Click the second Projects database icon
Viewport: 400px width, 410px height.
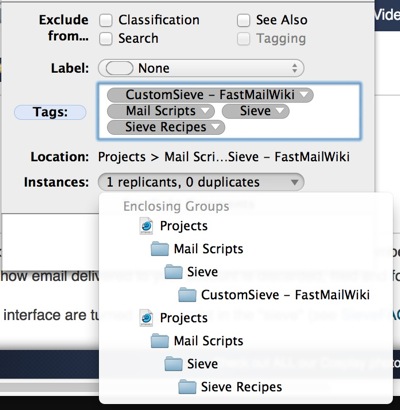click(146, 318)
